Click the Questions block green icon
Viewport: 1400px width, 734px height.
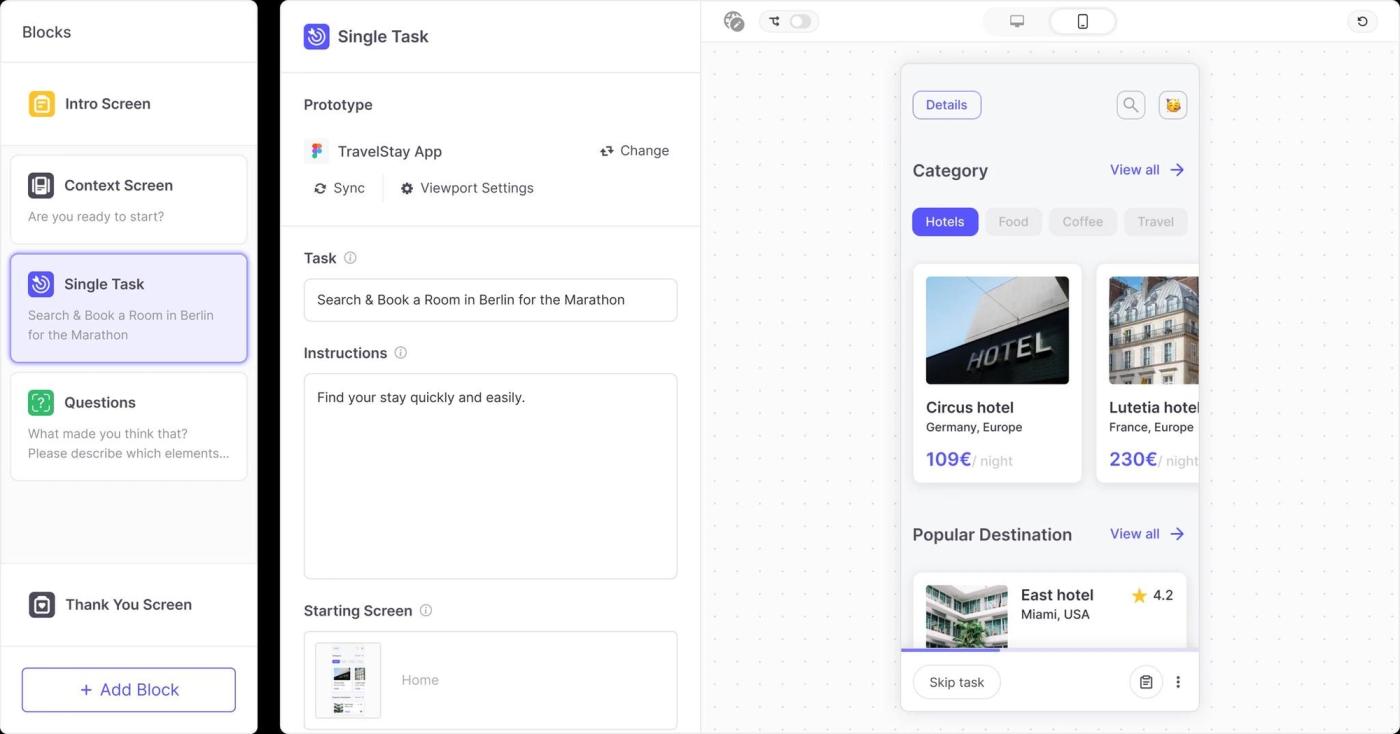point(41,403)
